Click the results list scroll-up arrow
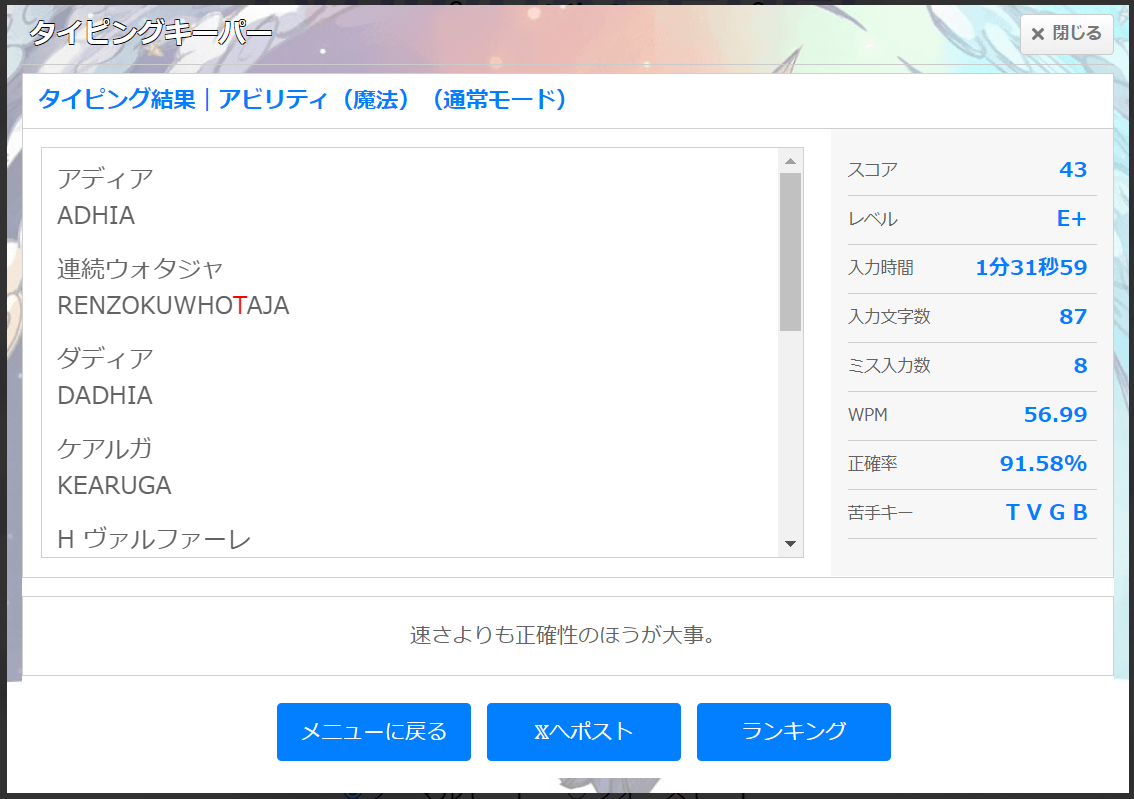 pyautogui.click(x=790, y=161)
